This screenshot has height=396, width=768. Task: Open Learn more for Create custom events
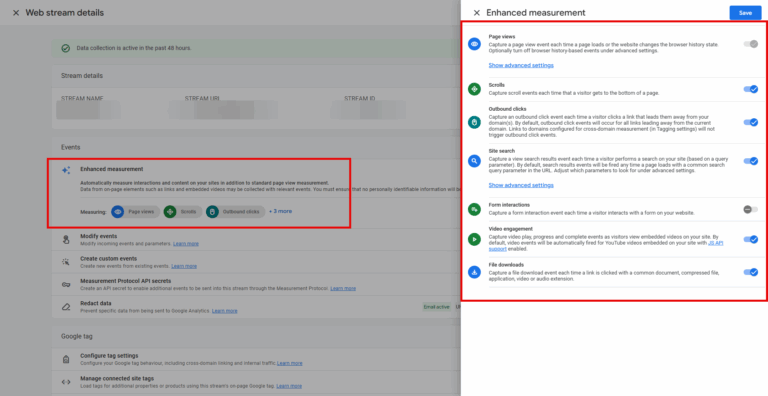(x=184, y=266)
